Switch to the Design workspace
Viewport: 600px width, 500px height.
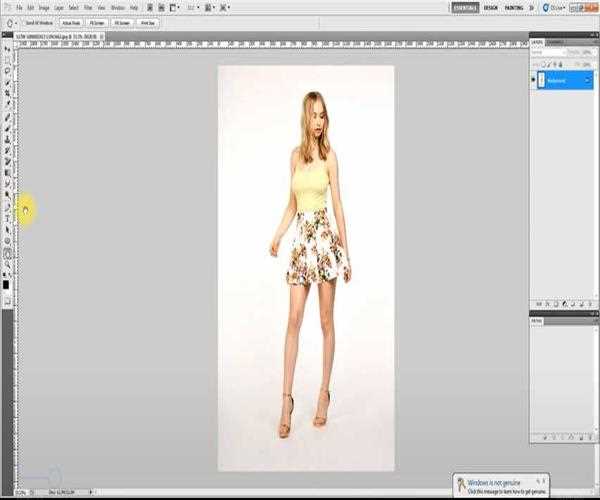click(490, 7)
